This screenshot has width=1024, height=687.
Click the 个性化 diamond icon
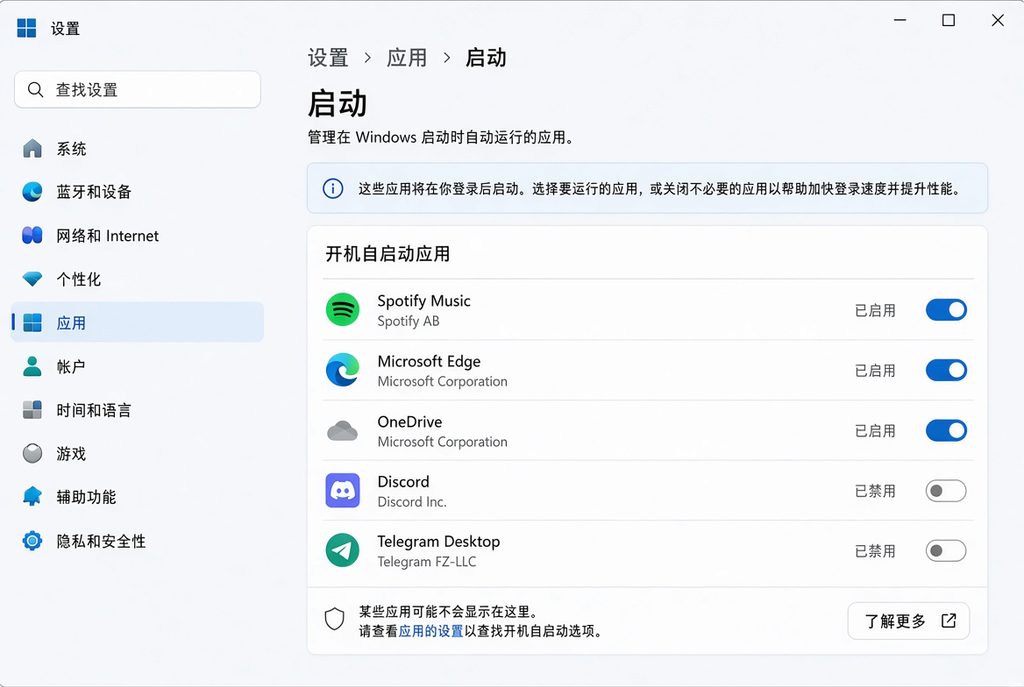tap(32, 279)
